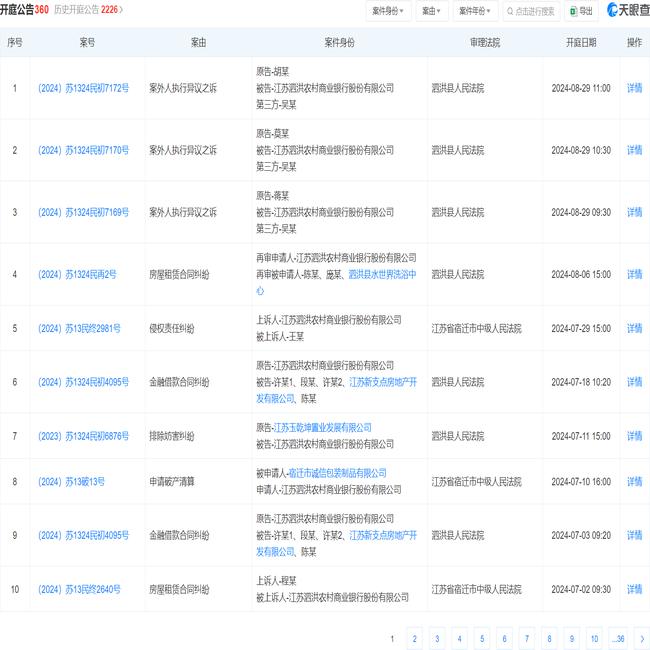Go to page 2
This screenshot has height=650, width=650.
coord(415,638)
